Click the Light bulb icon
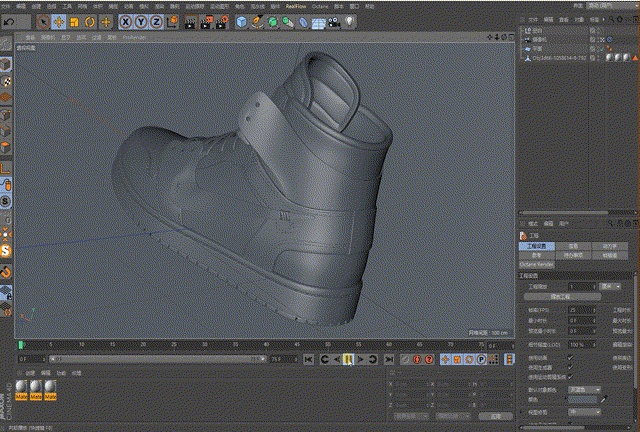Image resolution: width=640 pixels, height=432 pixels. coord(350,22)
